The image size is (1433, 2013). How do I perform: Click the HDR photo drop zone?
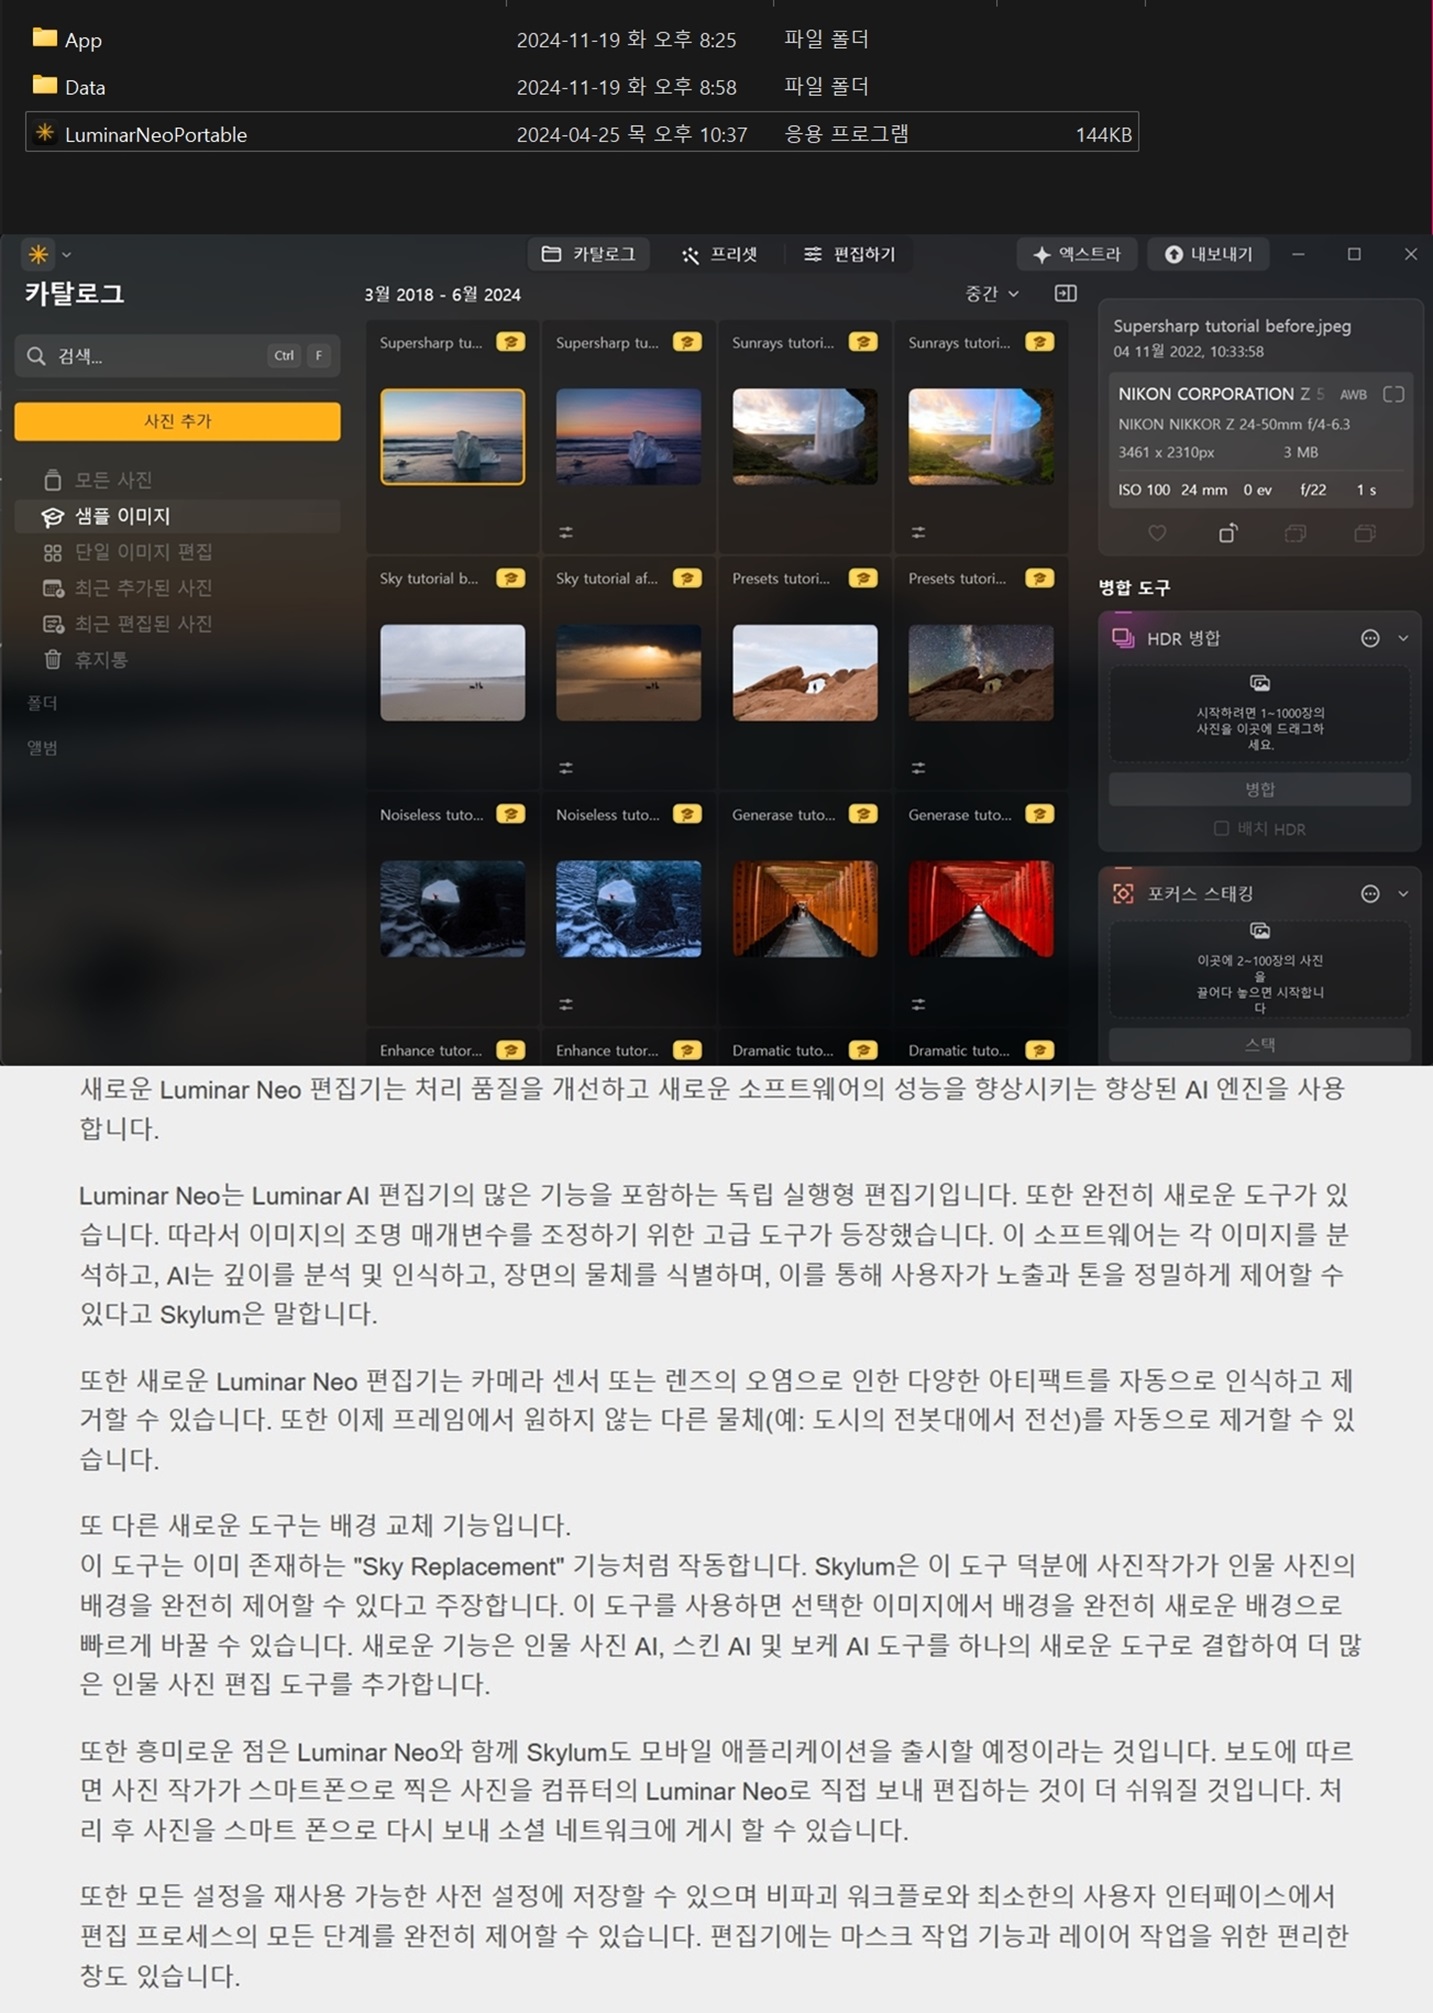[x=1260, y=714]
